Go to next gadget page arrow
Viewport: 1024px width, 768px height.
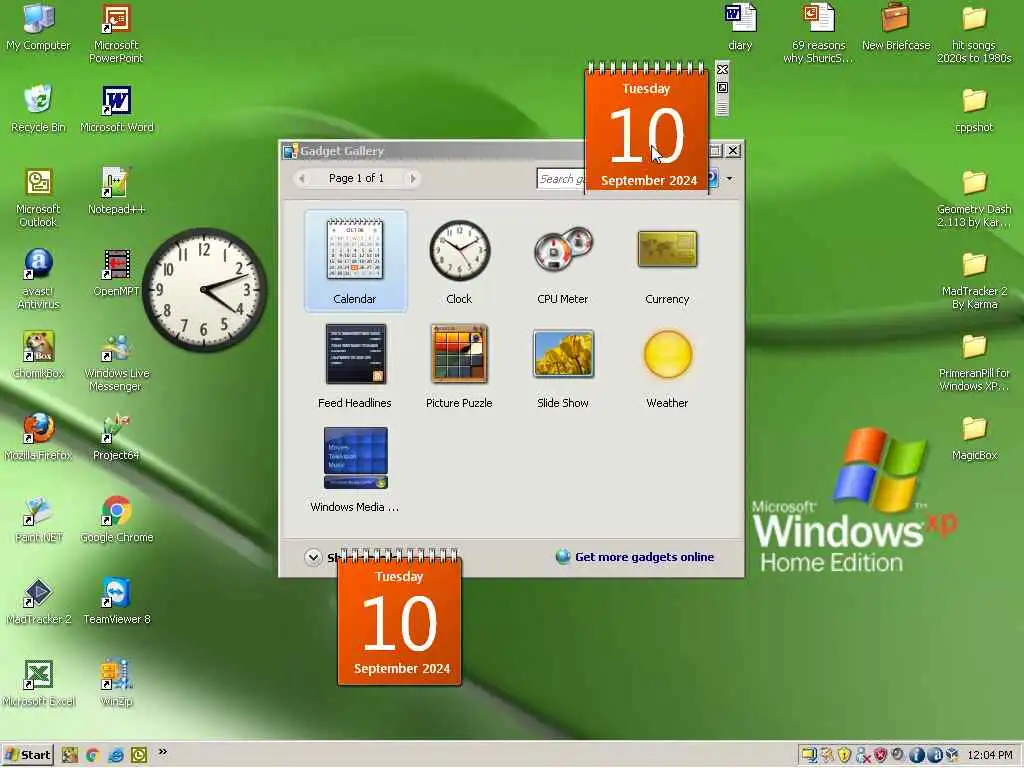[x=413, y=178]
